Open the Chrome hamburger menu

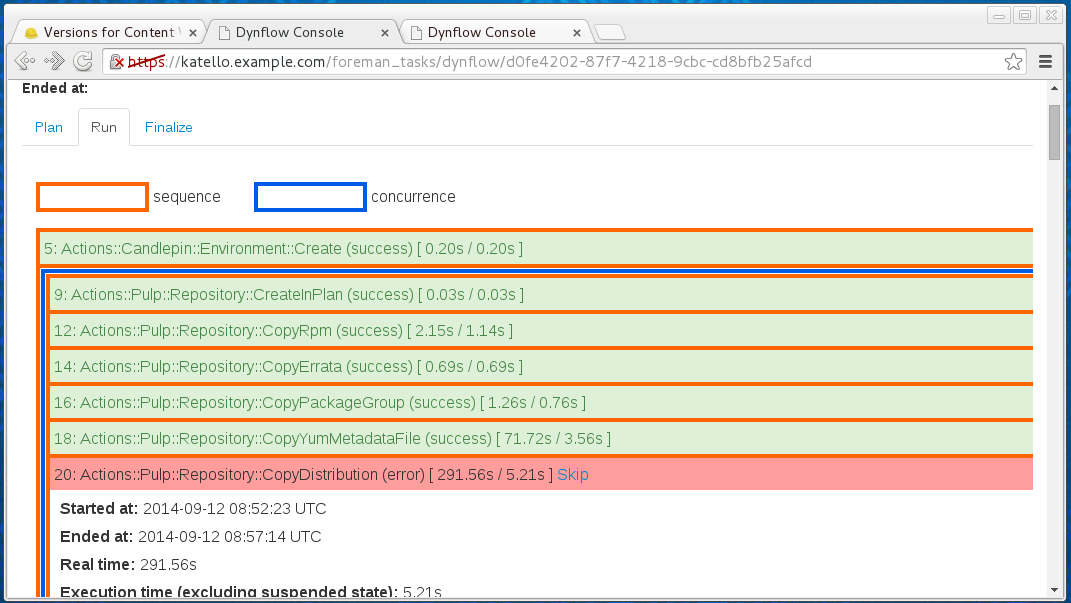click(x=1046, y=62)
